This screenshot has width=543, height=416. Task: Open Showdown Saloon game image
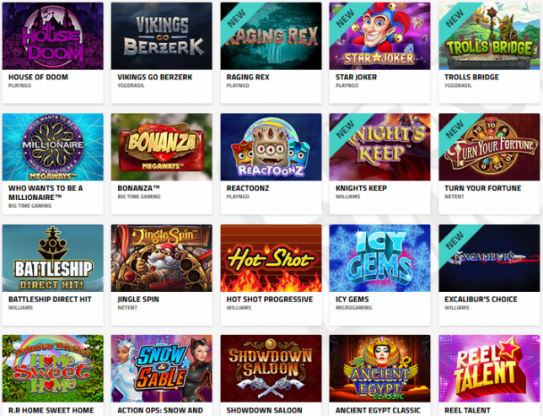271,369
